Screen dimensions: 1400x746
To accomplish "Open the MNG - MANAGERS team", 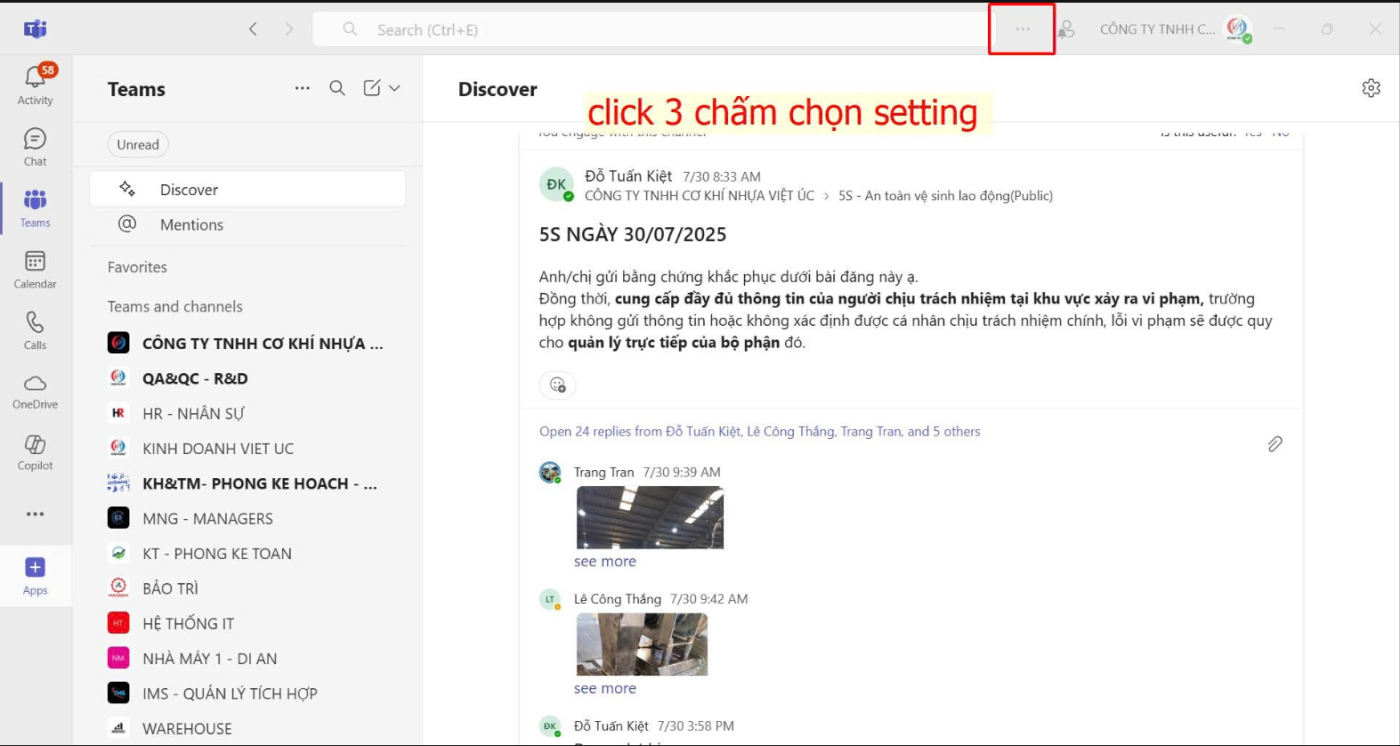I will pos(248,518).
